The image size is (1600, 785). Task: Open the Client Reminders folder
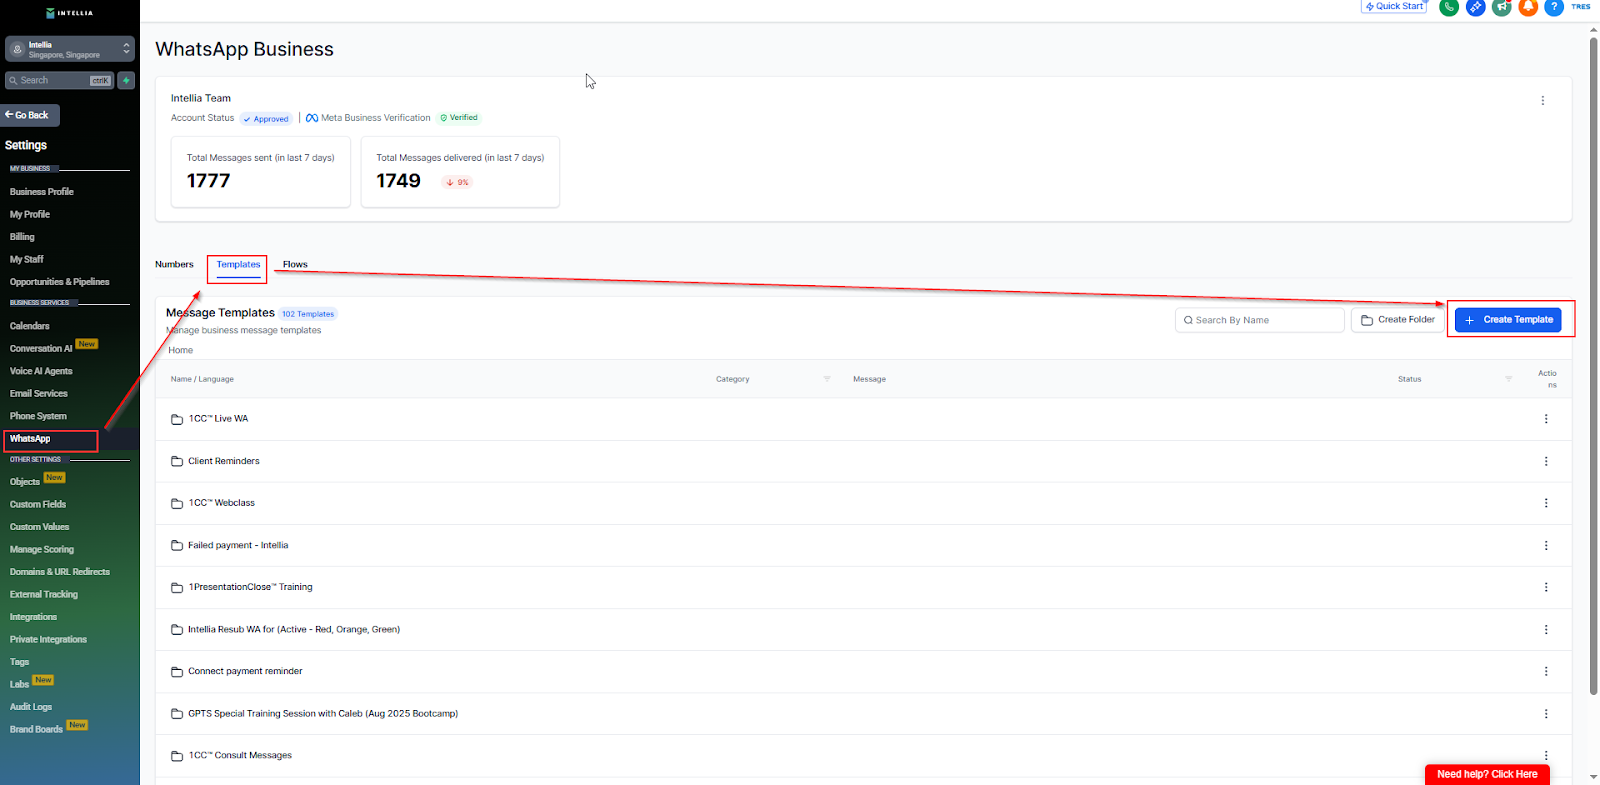224,461
